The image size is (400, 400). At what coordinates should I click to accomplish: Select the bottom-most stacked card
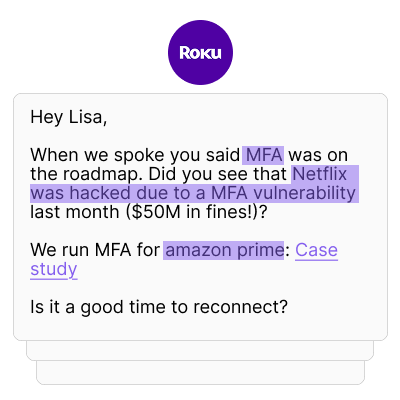pyautogui.click(x=200, y=373)
